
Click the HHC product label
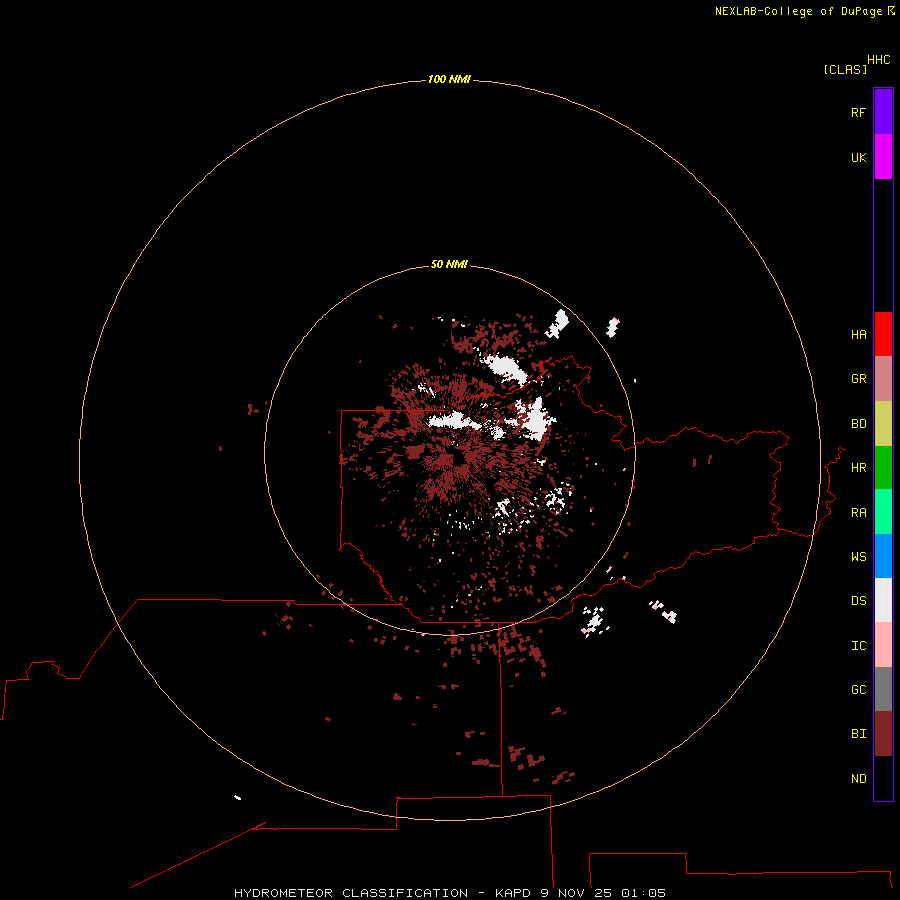point(879,60)
